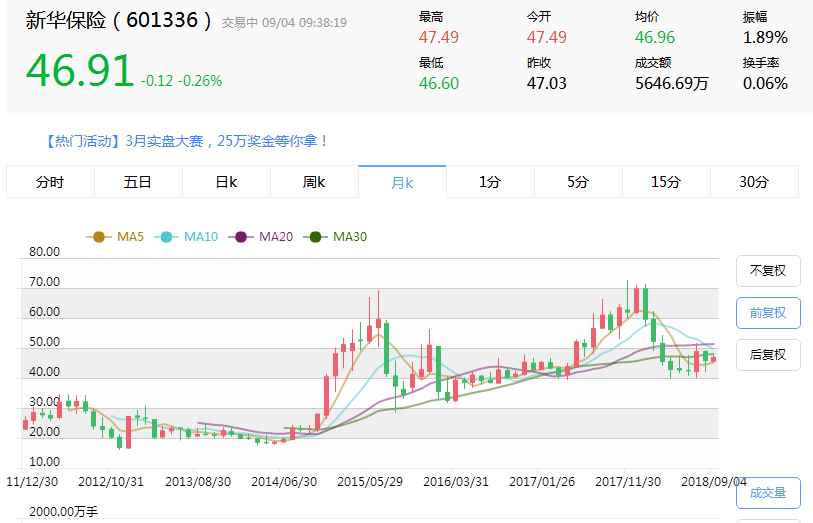Image resolution: width=813 pixels, height=523 pixels.
Task: Click the 成交量 volume indicator button
Action: 768,492
